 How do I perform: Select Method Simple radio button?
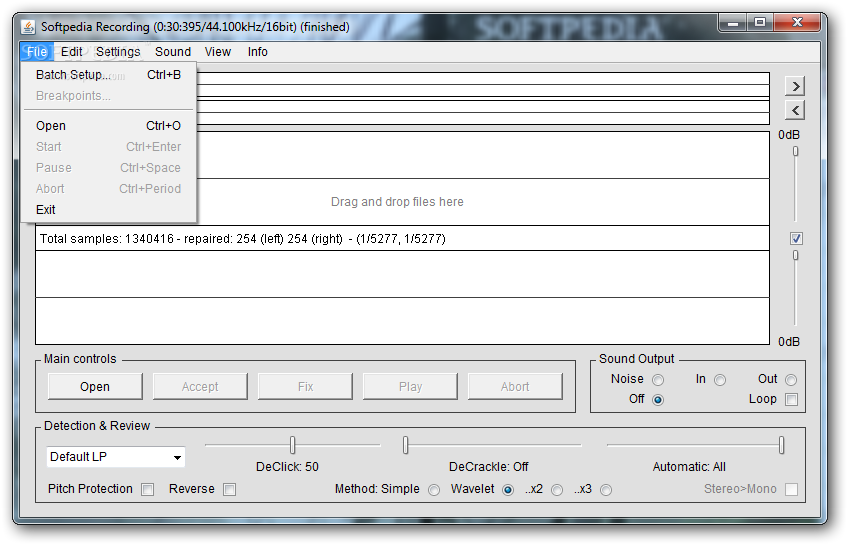pyautogui.click(x=434, y=490)
